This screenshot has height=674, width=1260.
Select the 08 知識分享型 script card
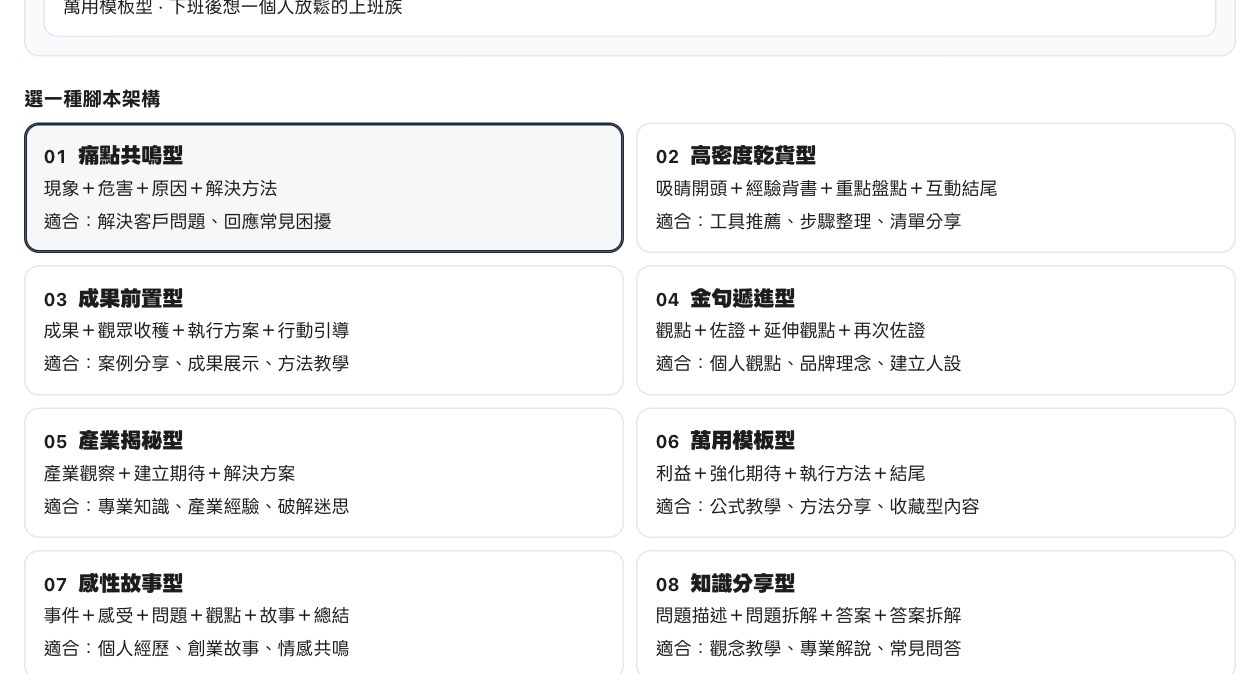click(x=936, y=613)
